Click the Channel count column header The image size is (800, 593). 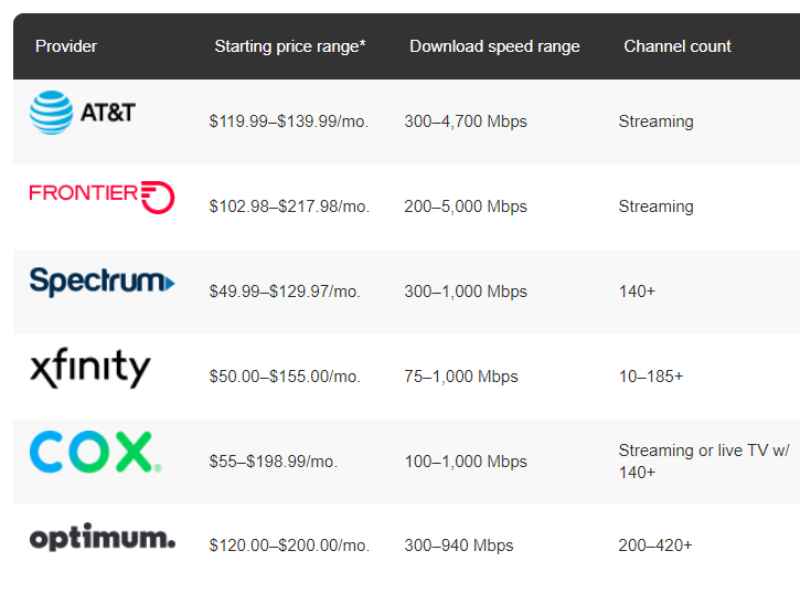pos(677,47)
